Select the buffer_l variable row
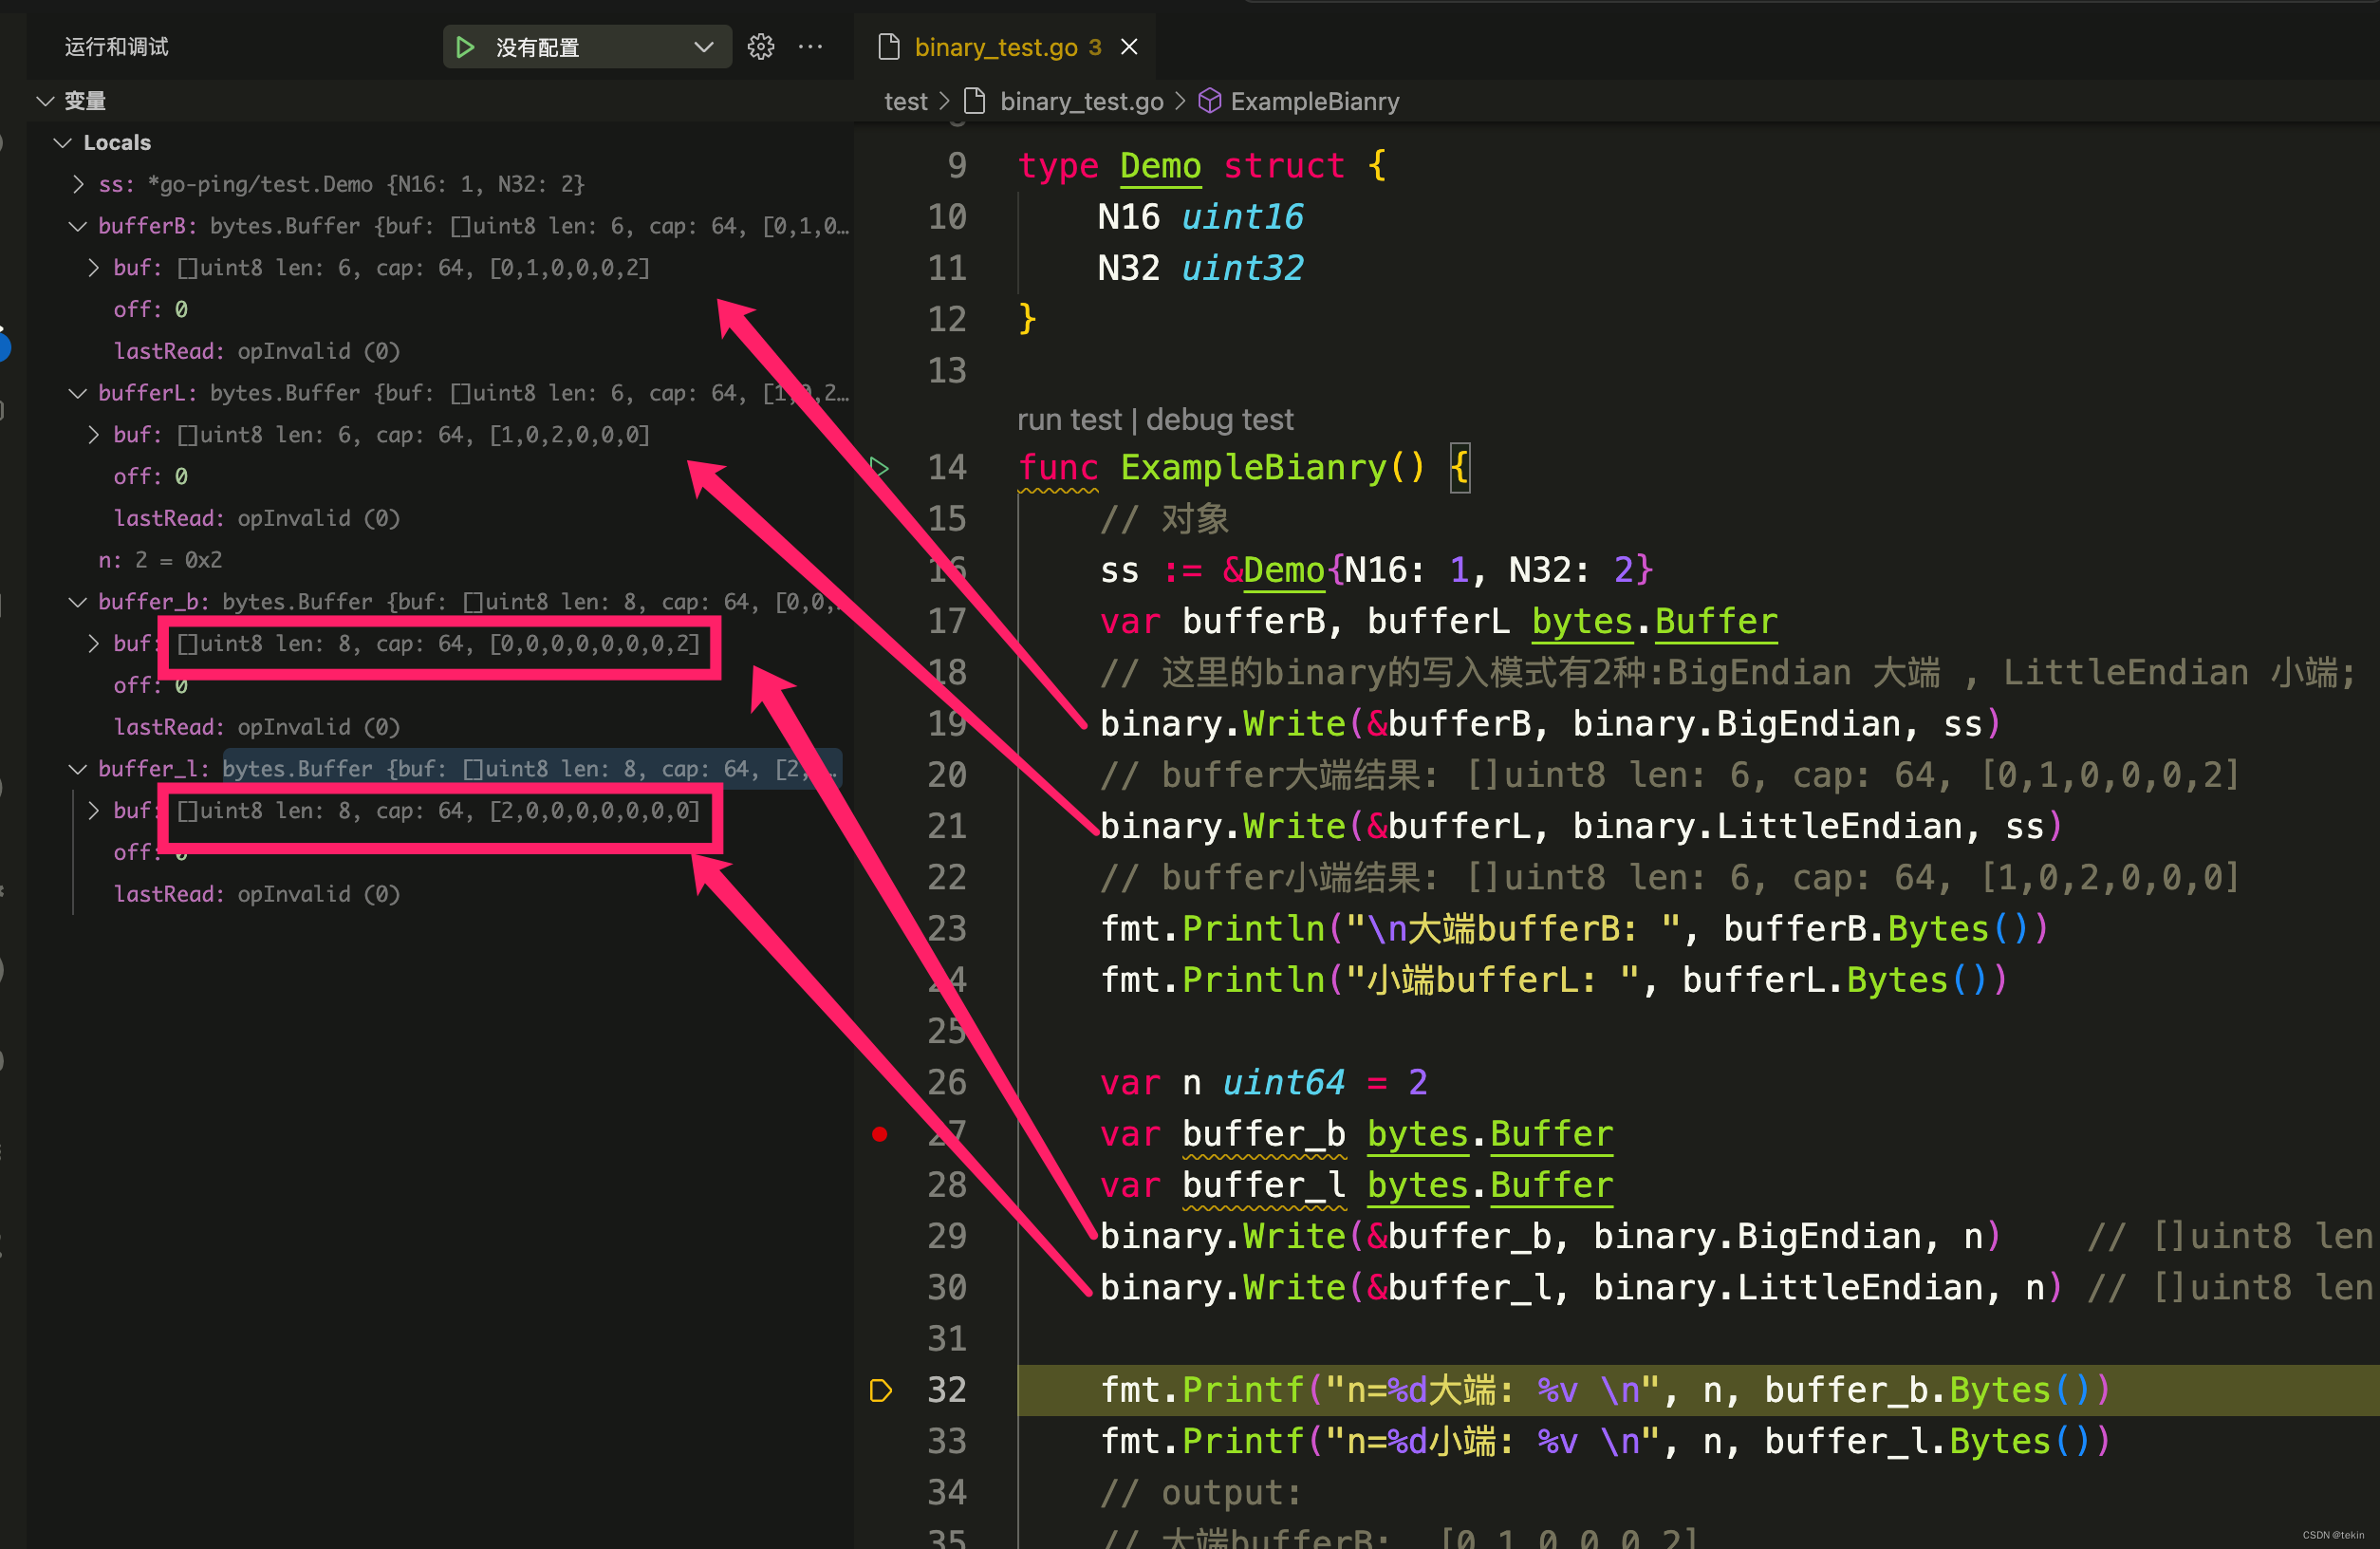Image resolution: width=2380 pixels, height=1549 pixels. (152, 769)
